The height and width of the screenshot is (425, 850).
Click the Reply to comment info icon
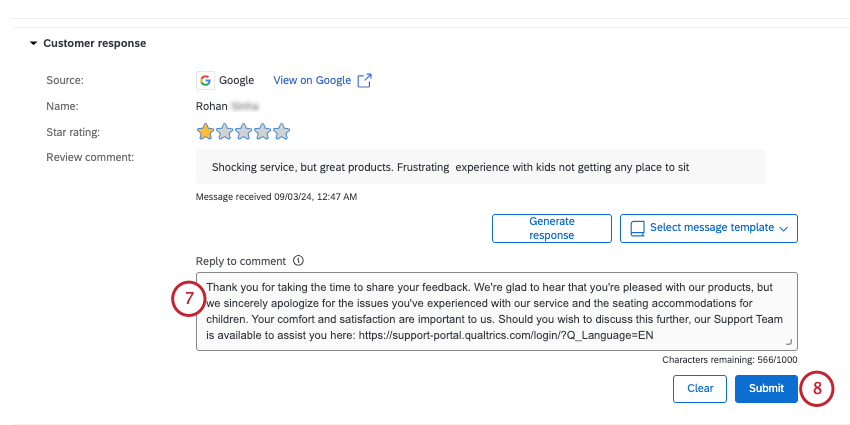pyautogui.click(x=298, y=261)
